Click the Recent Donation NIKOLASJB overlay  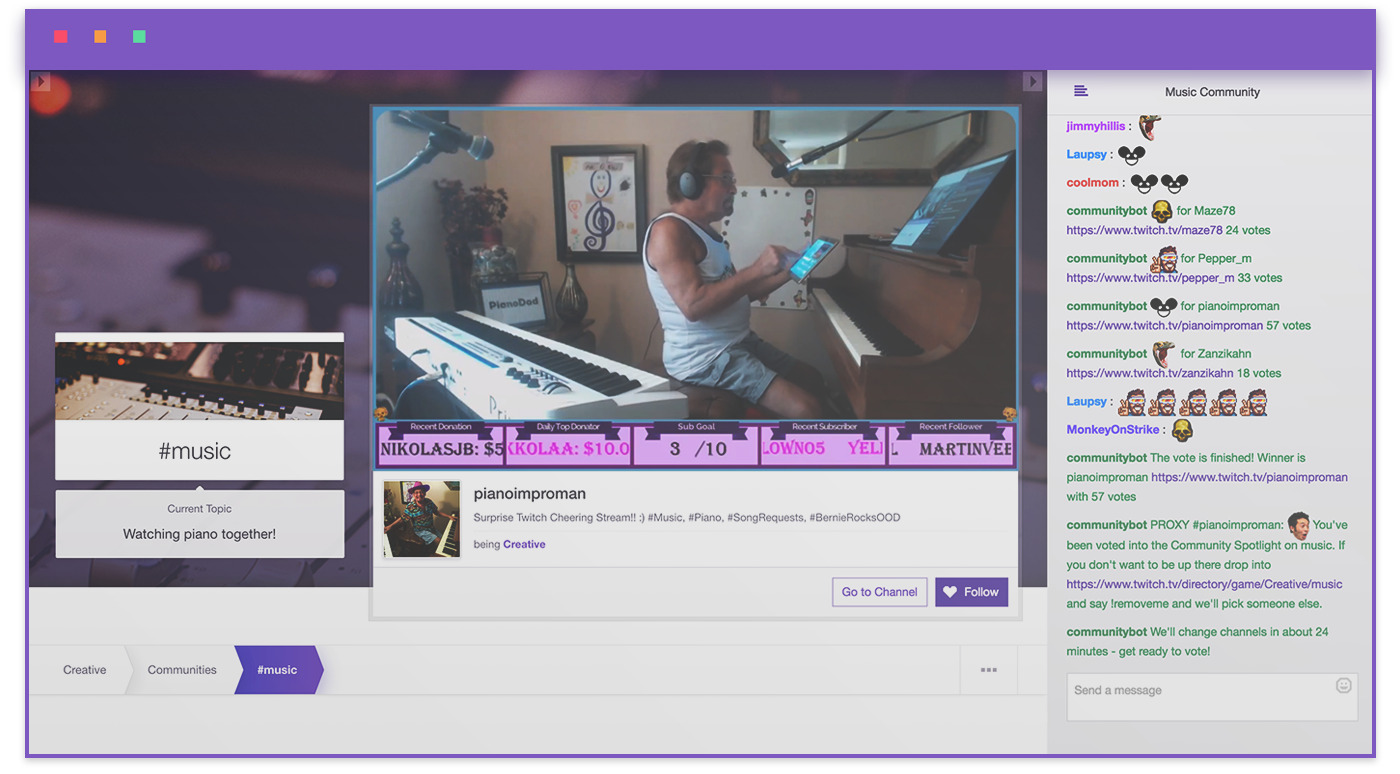click(441, 444)
